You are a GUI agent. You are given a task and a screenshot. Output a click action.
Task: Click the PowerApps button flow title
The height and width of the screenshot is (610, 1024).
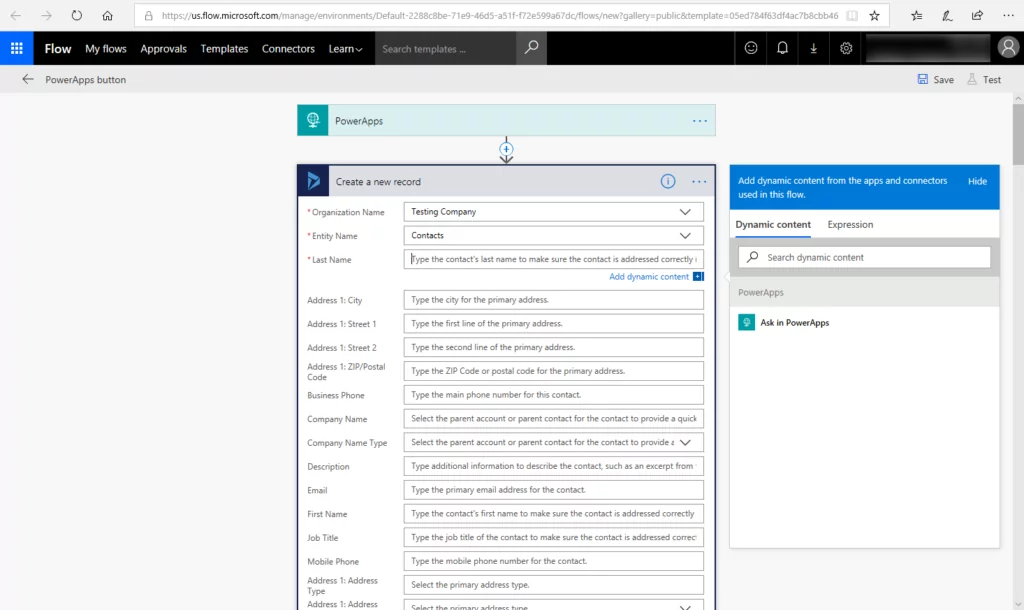click(86, 80)
